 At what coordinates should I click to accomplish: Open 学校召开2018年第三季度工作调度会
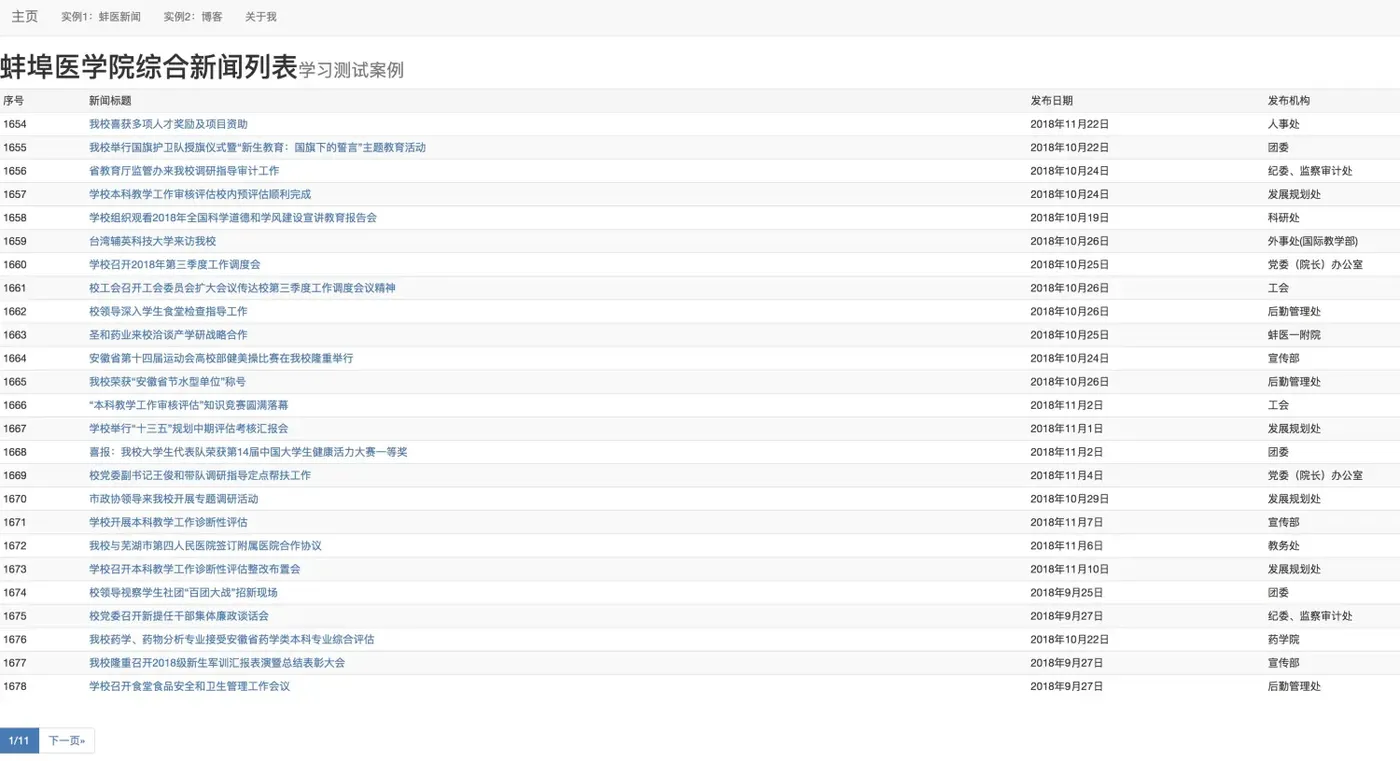[x=175, y=264]
